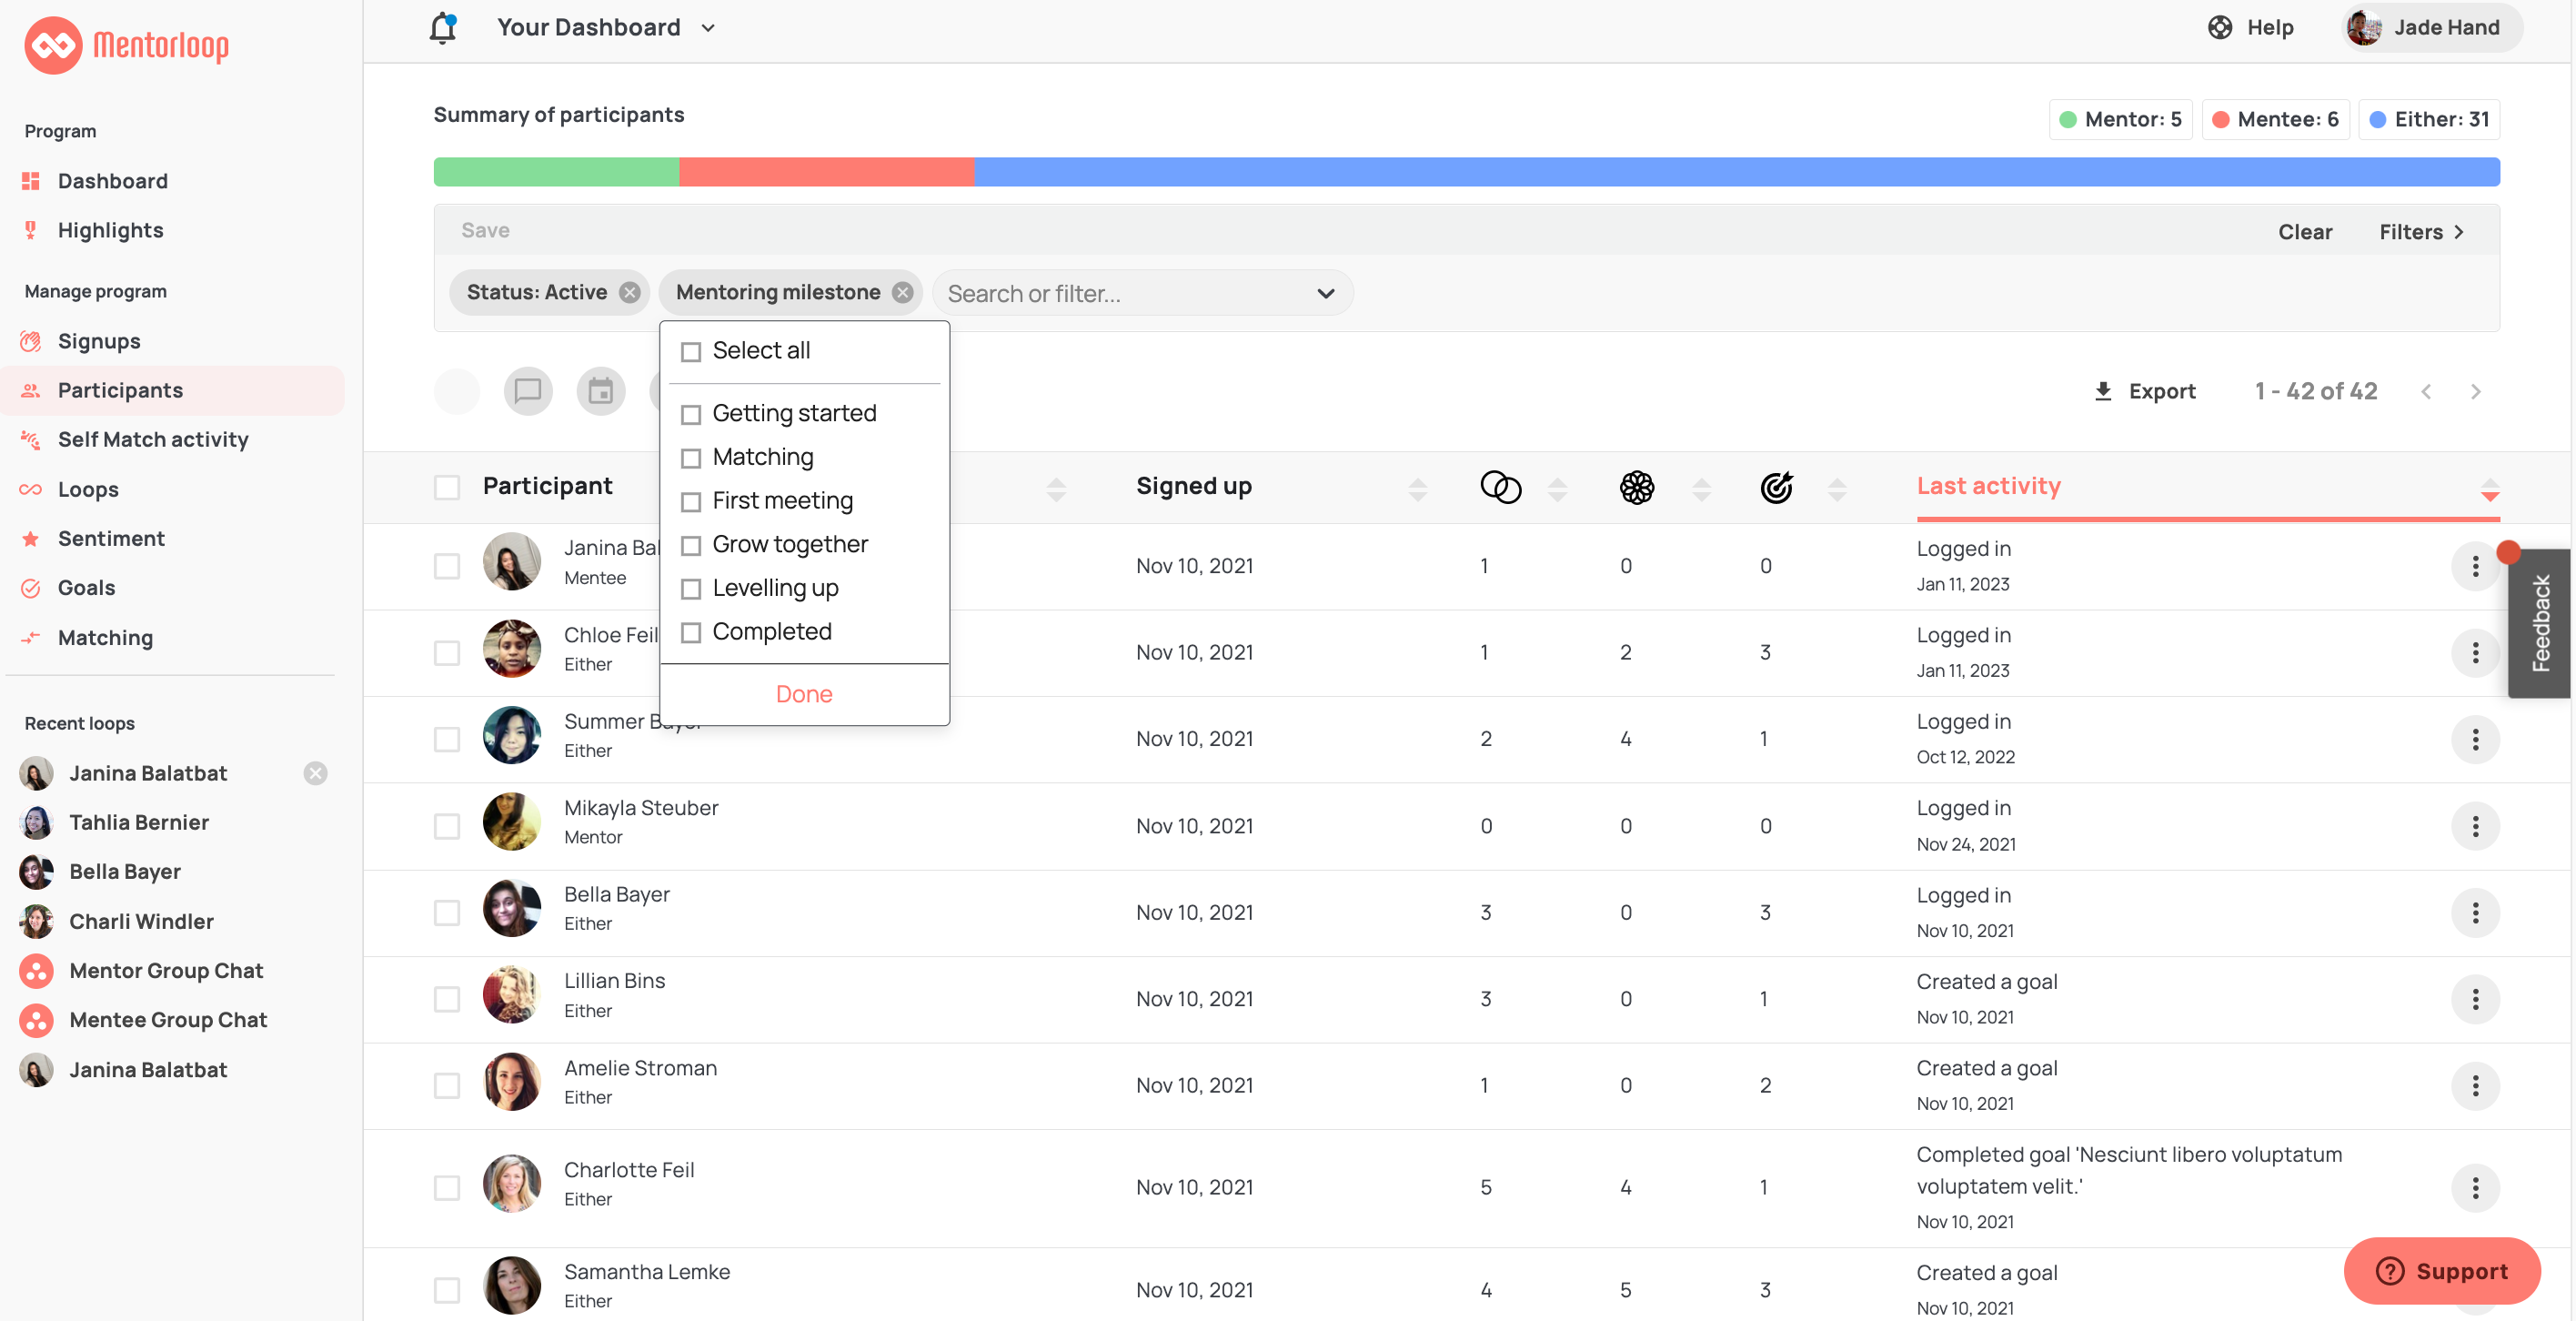
Task: Open Goals in the sidebar
Action: [86, 587]
